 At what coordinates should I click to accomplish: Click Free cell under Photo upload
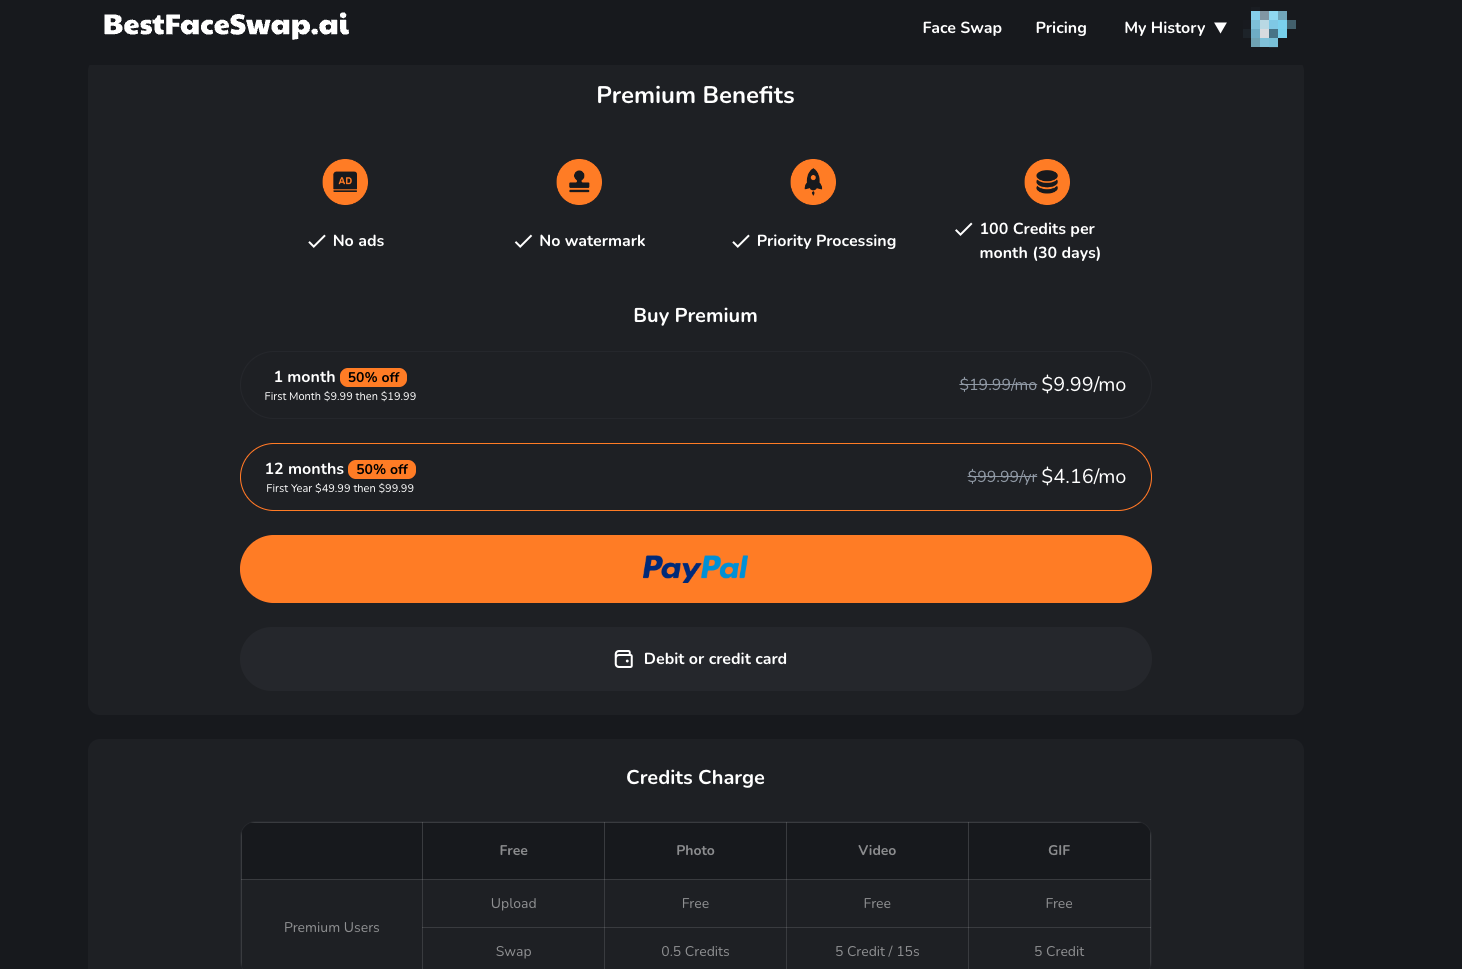tap(695, 904)
